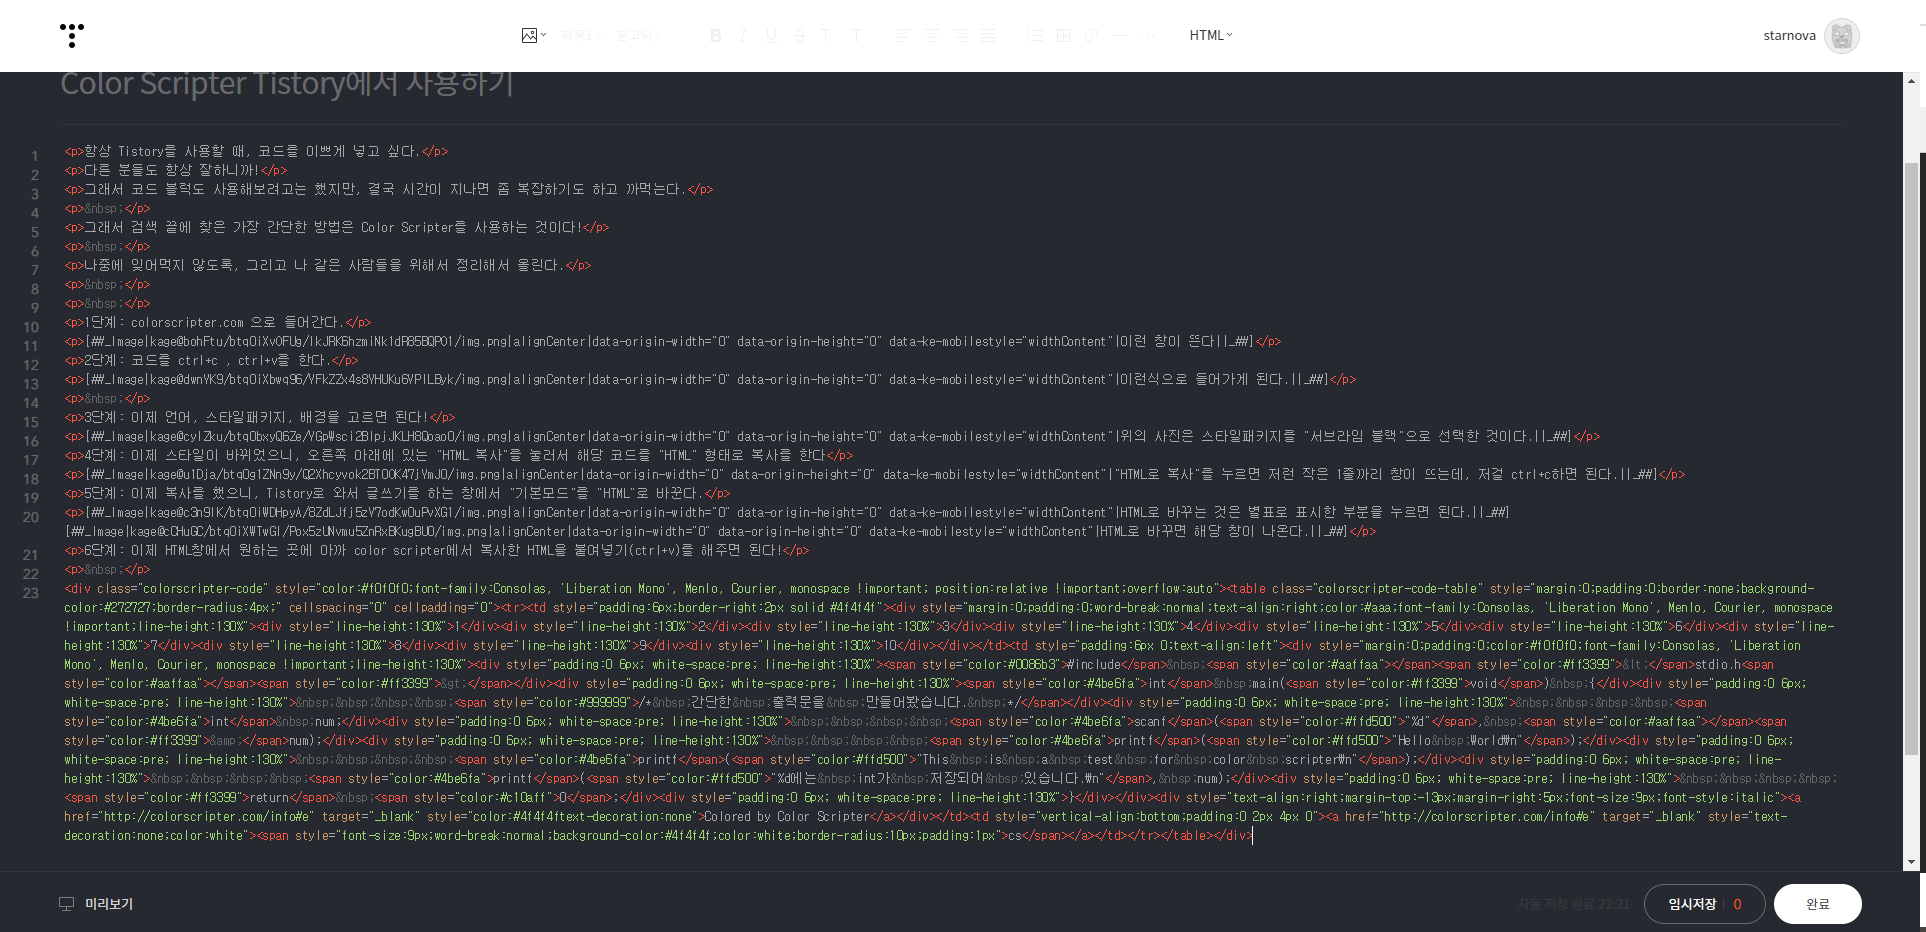The height and width of the screenshot is (932, 1926).
Task: Click 'Colored by Color Scripter' text in code
Action: 785,816
